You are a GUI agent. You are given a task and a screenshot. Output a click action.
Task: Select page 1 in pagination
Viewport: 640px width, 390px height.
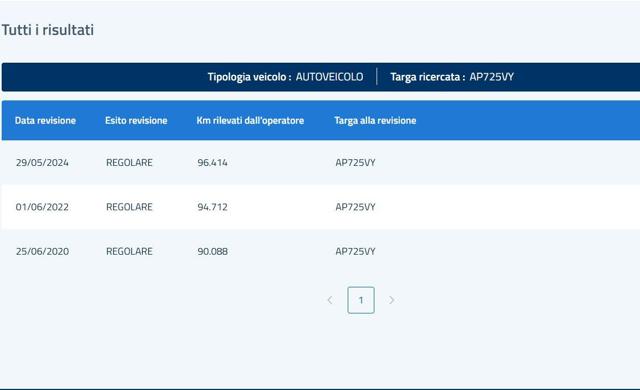click(x=361, y=300)
